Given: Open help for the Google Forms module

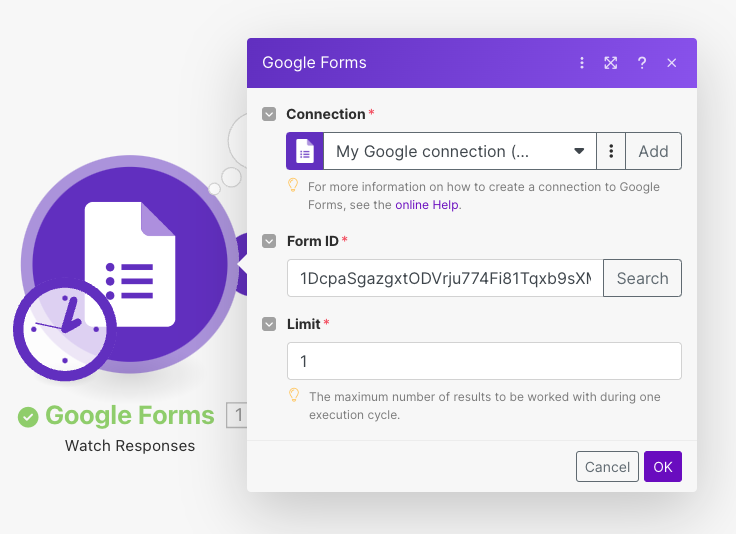Looking at the screenshot, I should (x=642, y=63).
